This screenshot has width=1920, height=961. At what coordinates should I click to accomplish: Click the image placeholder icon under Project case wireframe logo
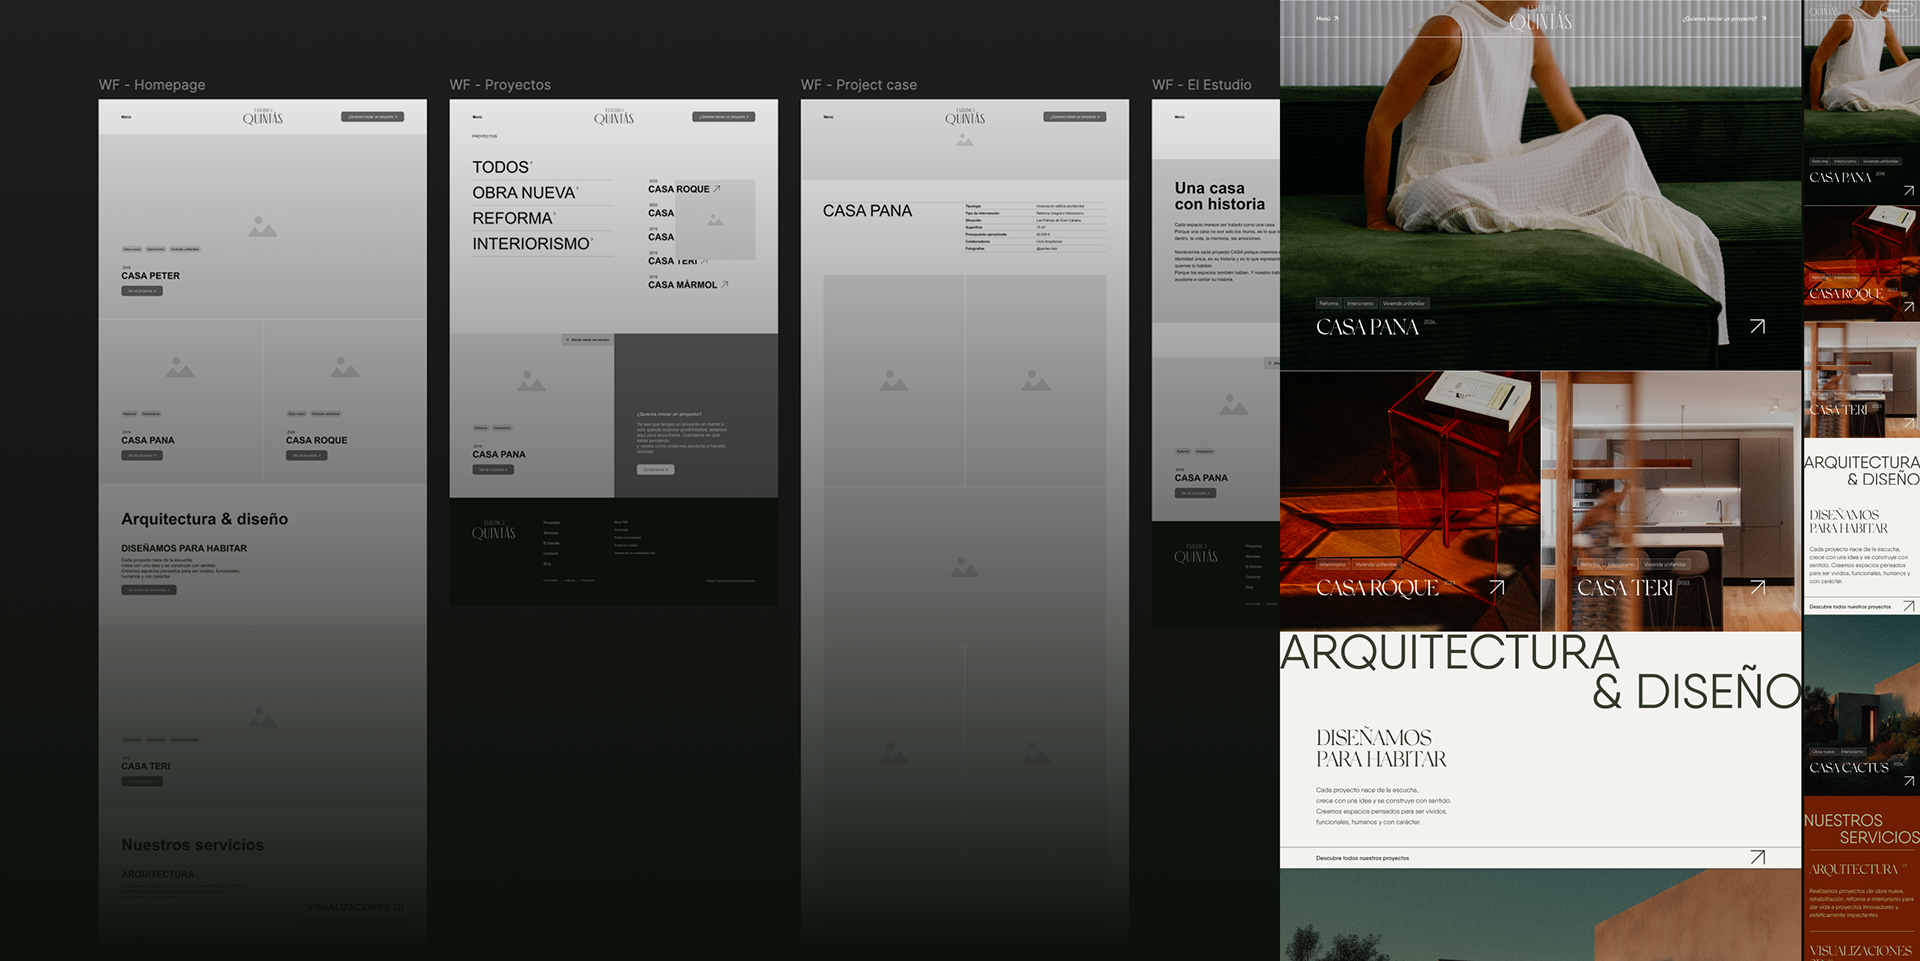(964, 141)
